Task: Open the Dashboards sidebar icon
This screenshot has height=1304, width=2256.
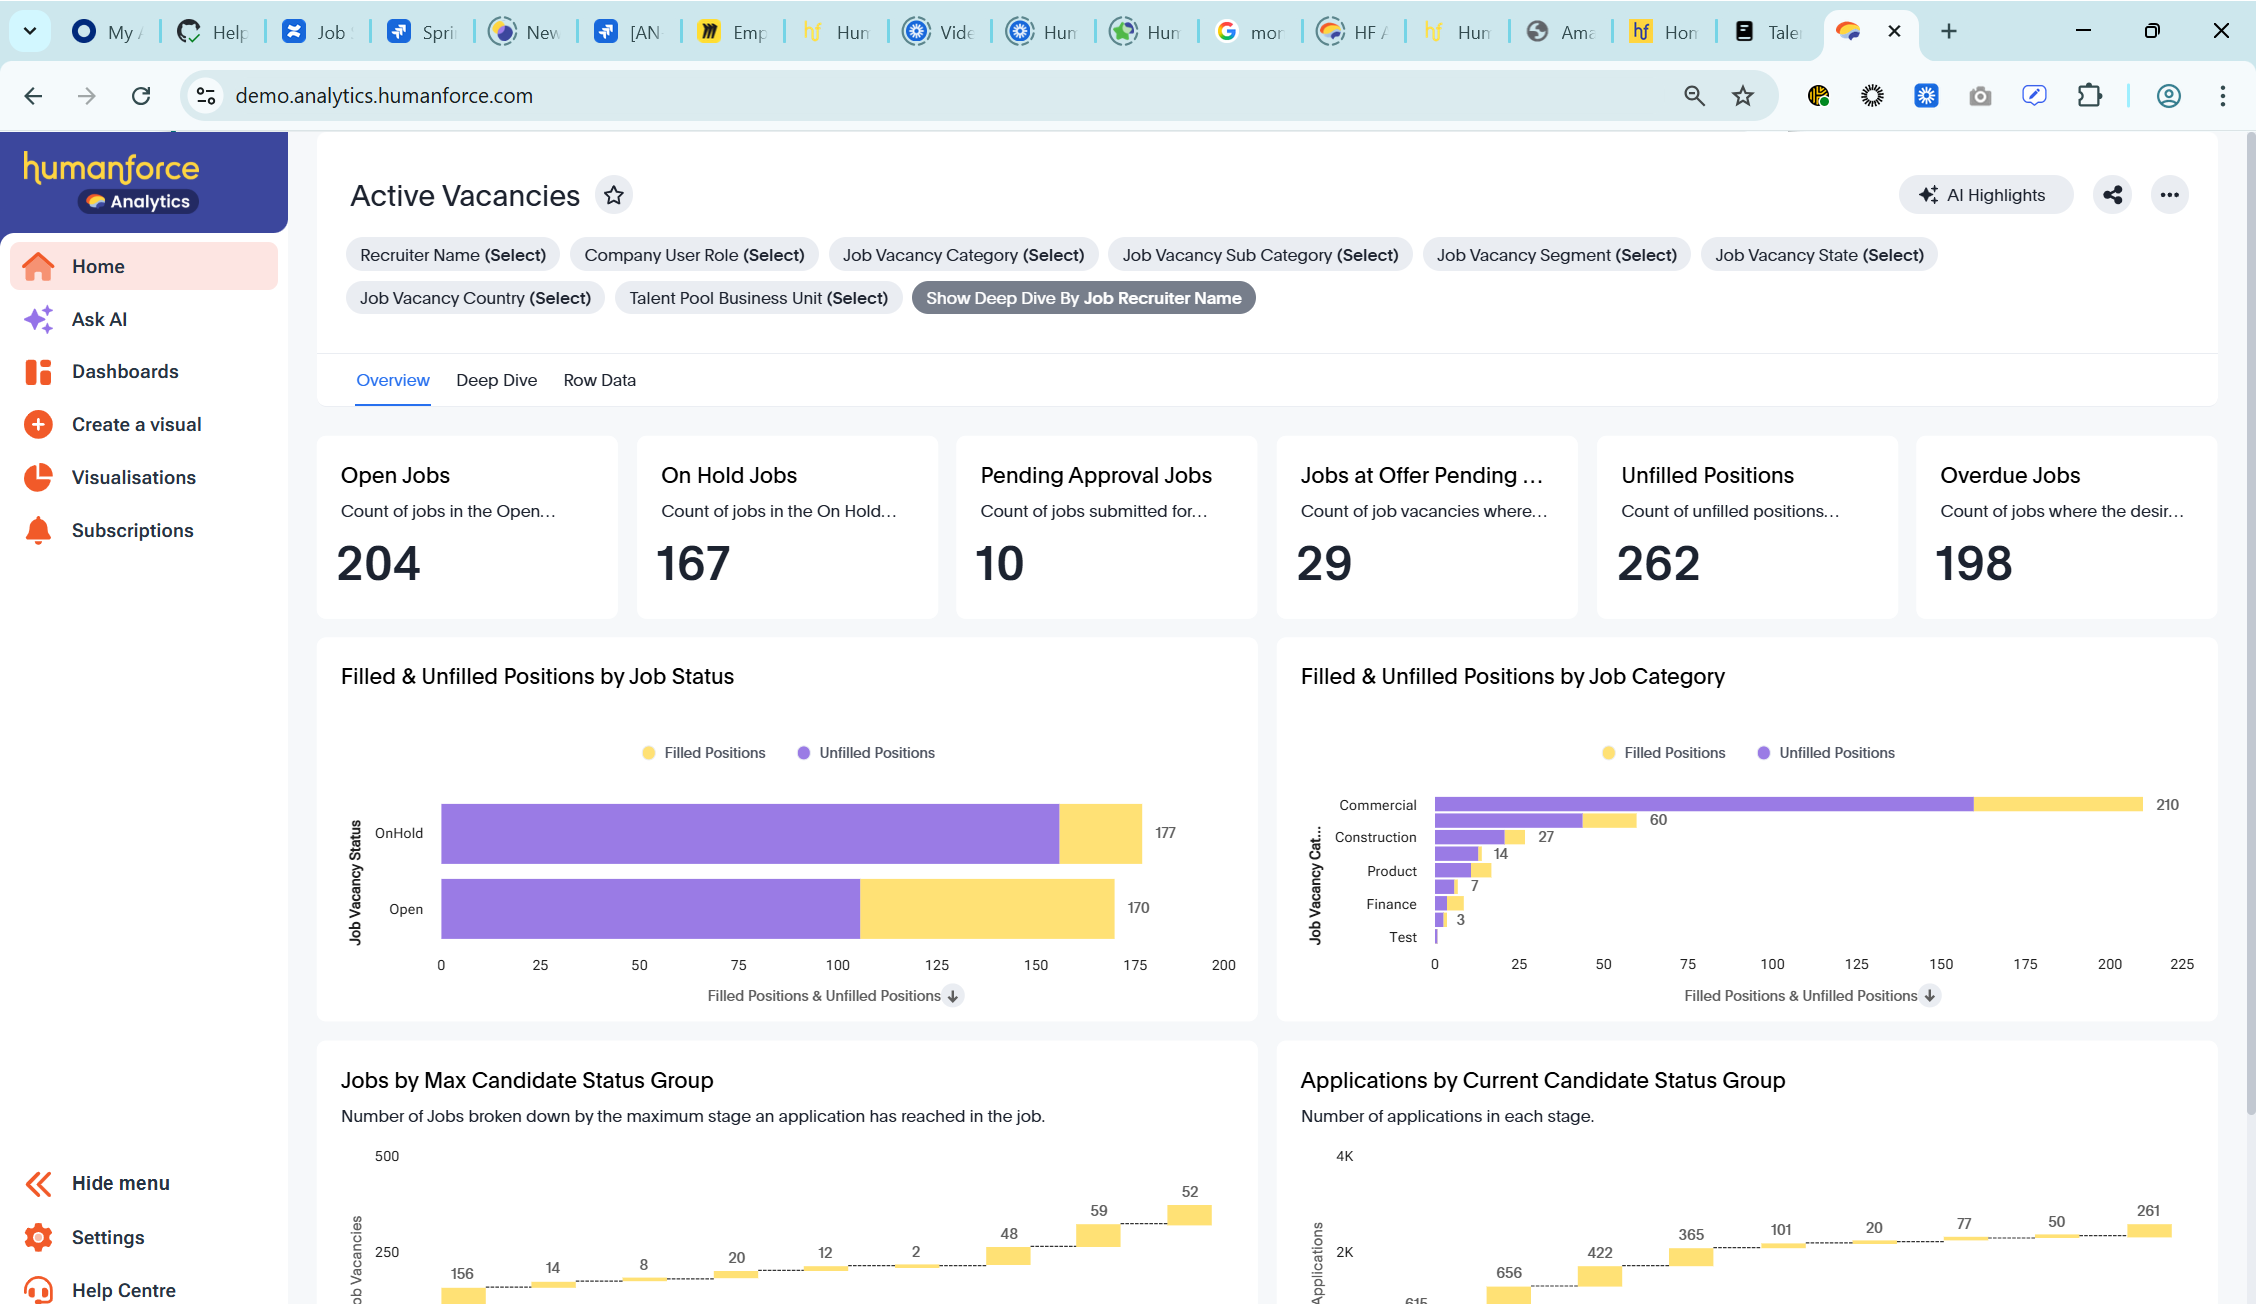Action: point(38,372)
